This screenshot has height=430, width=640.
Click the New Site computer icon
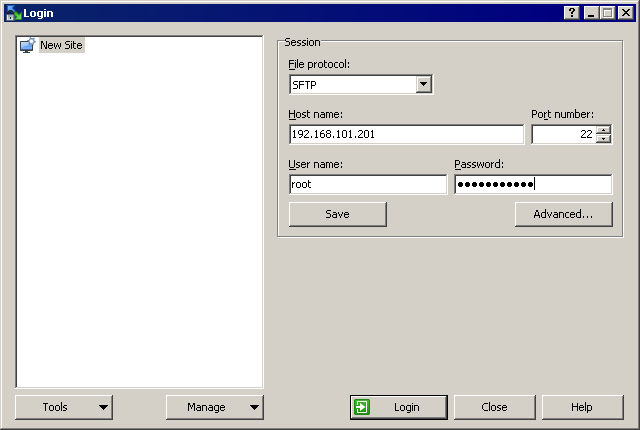(27, 45)
